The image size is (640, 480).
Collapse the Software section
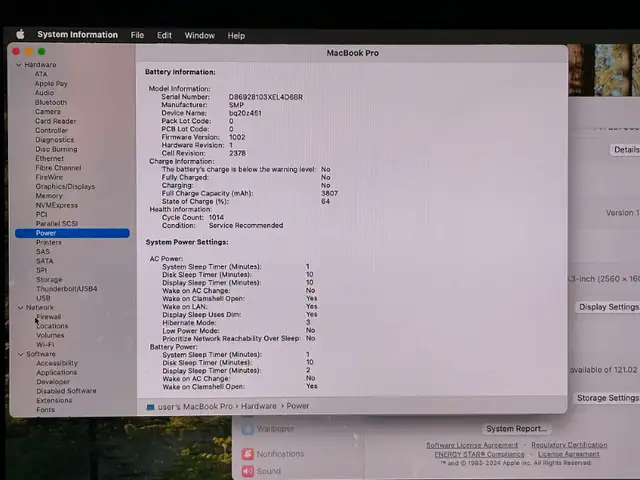[x=20, y=354]
